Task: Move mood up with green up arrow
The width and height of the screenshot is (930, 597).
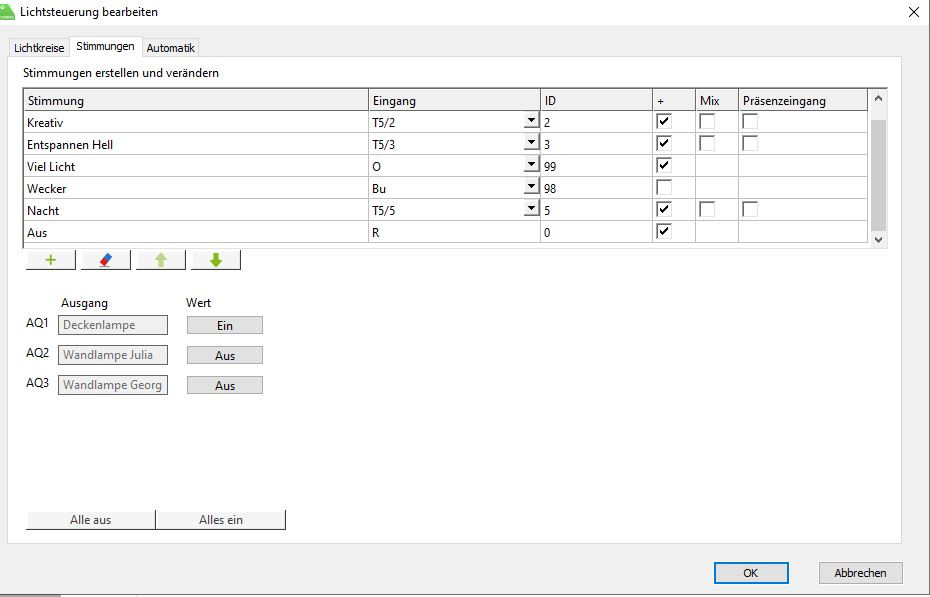Action: tap(161, 260)
